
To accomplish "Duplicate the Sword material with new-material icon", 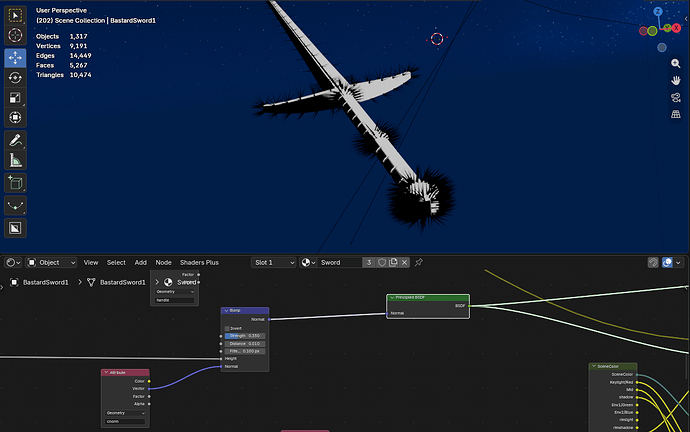I will coord(393,263).
